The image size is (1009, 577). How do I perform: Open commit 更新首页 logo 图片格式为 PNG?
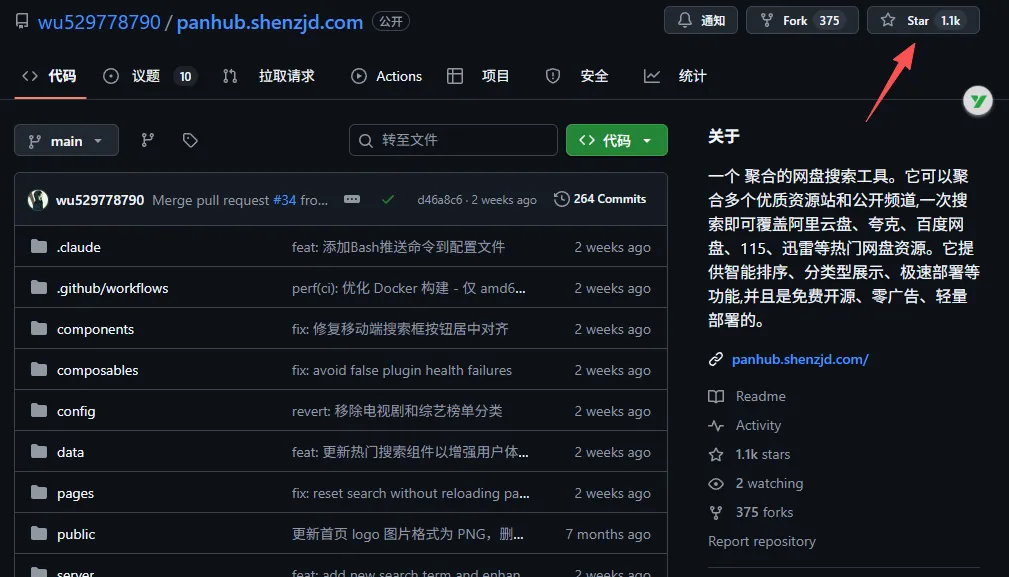pyautogui.click(x=407, y=535)
